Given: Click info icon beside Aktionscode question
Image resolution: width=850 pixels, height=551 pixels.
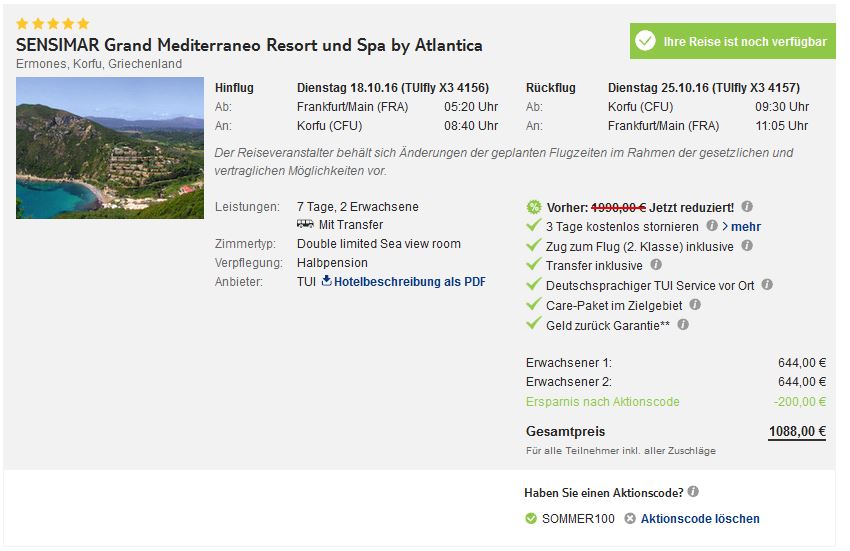Looking at the screenshot, I should pyautogui.click(x=693, y=491).
